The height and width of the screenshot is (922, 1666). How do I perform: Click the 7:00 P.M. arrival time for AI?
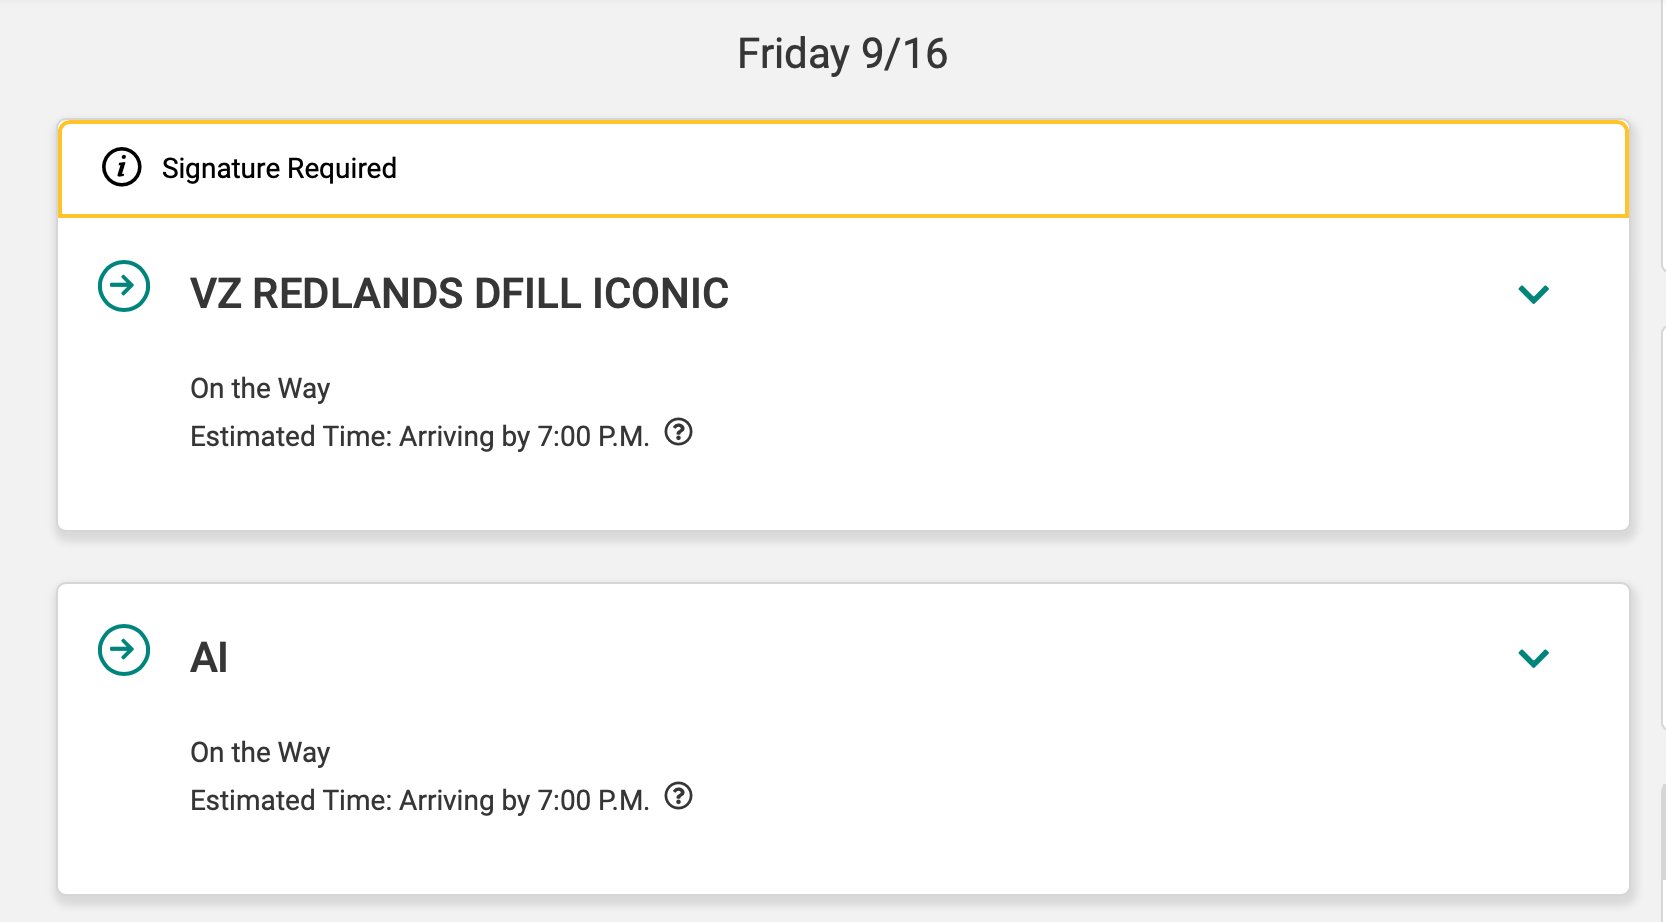(x=593, y=801)
